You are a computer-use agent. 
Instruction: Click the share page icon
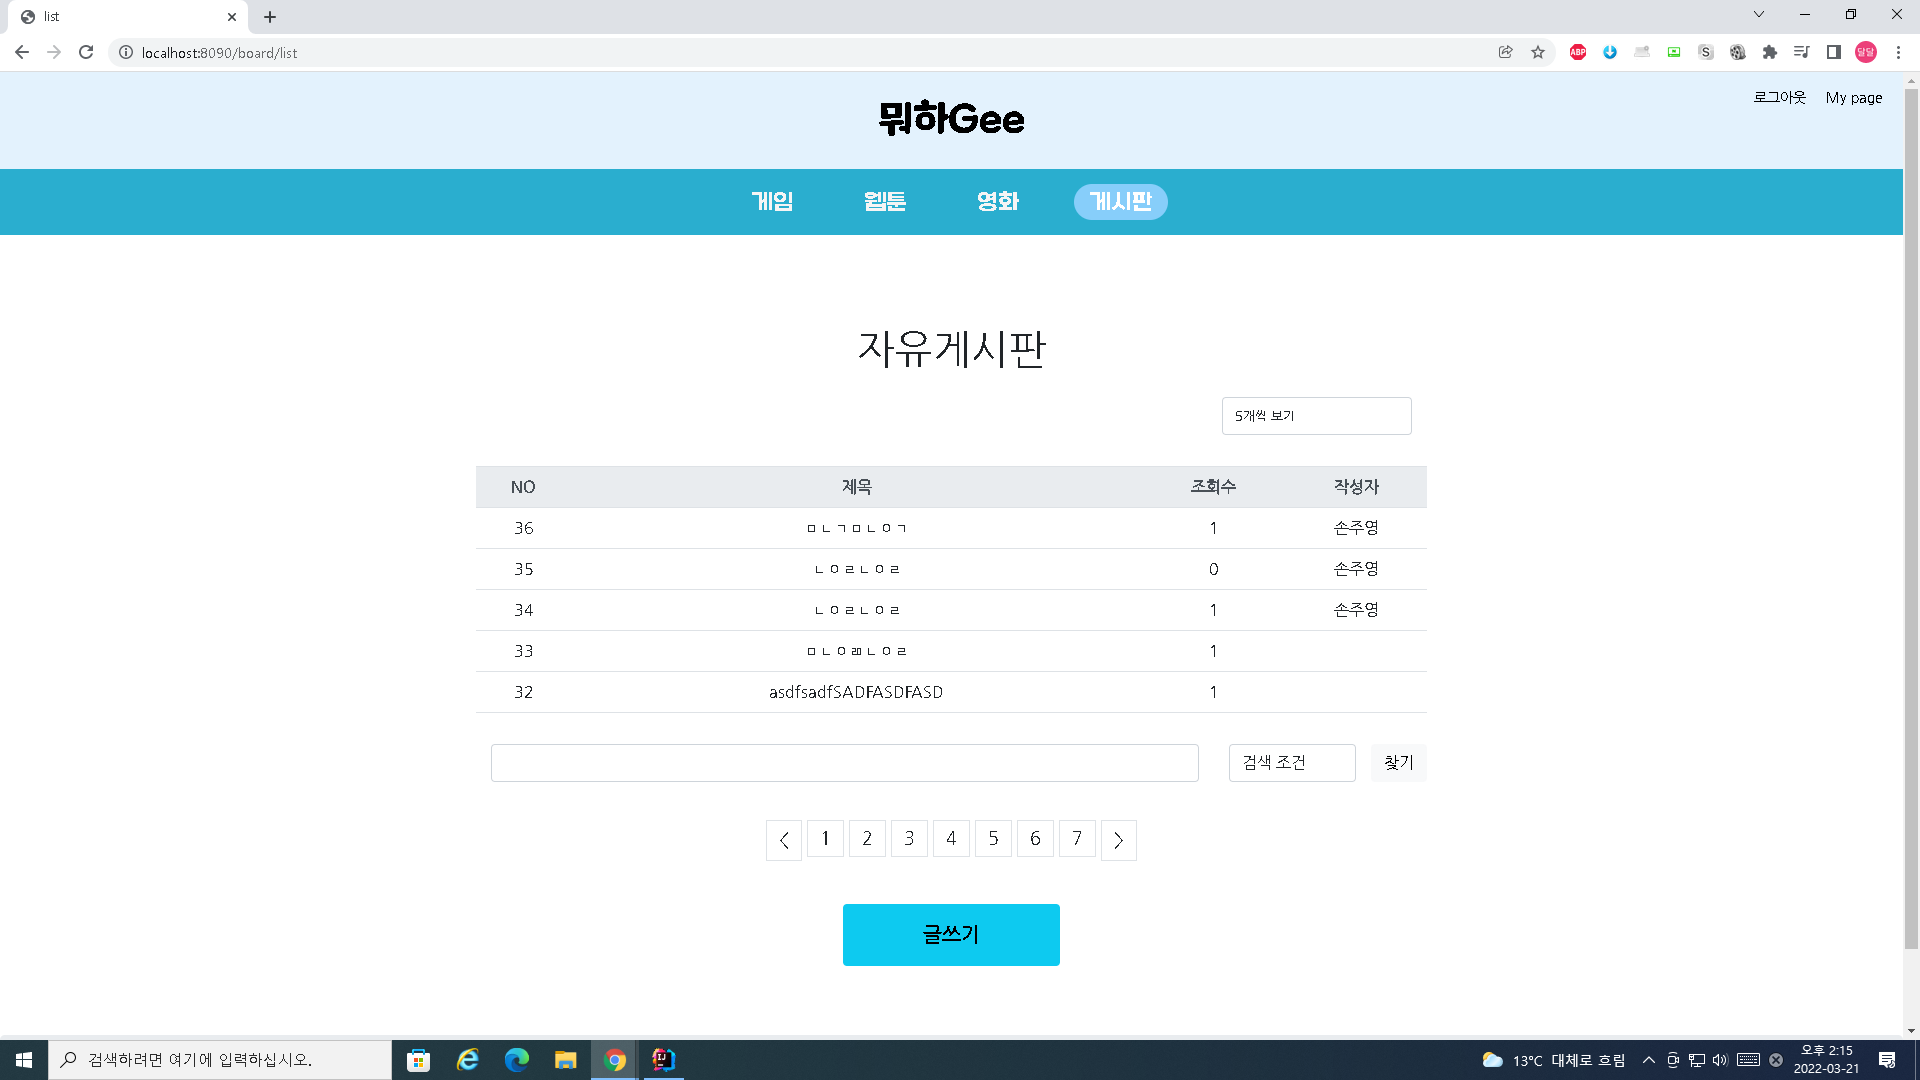pyautogui.click(x=1507, y=52)
